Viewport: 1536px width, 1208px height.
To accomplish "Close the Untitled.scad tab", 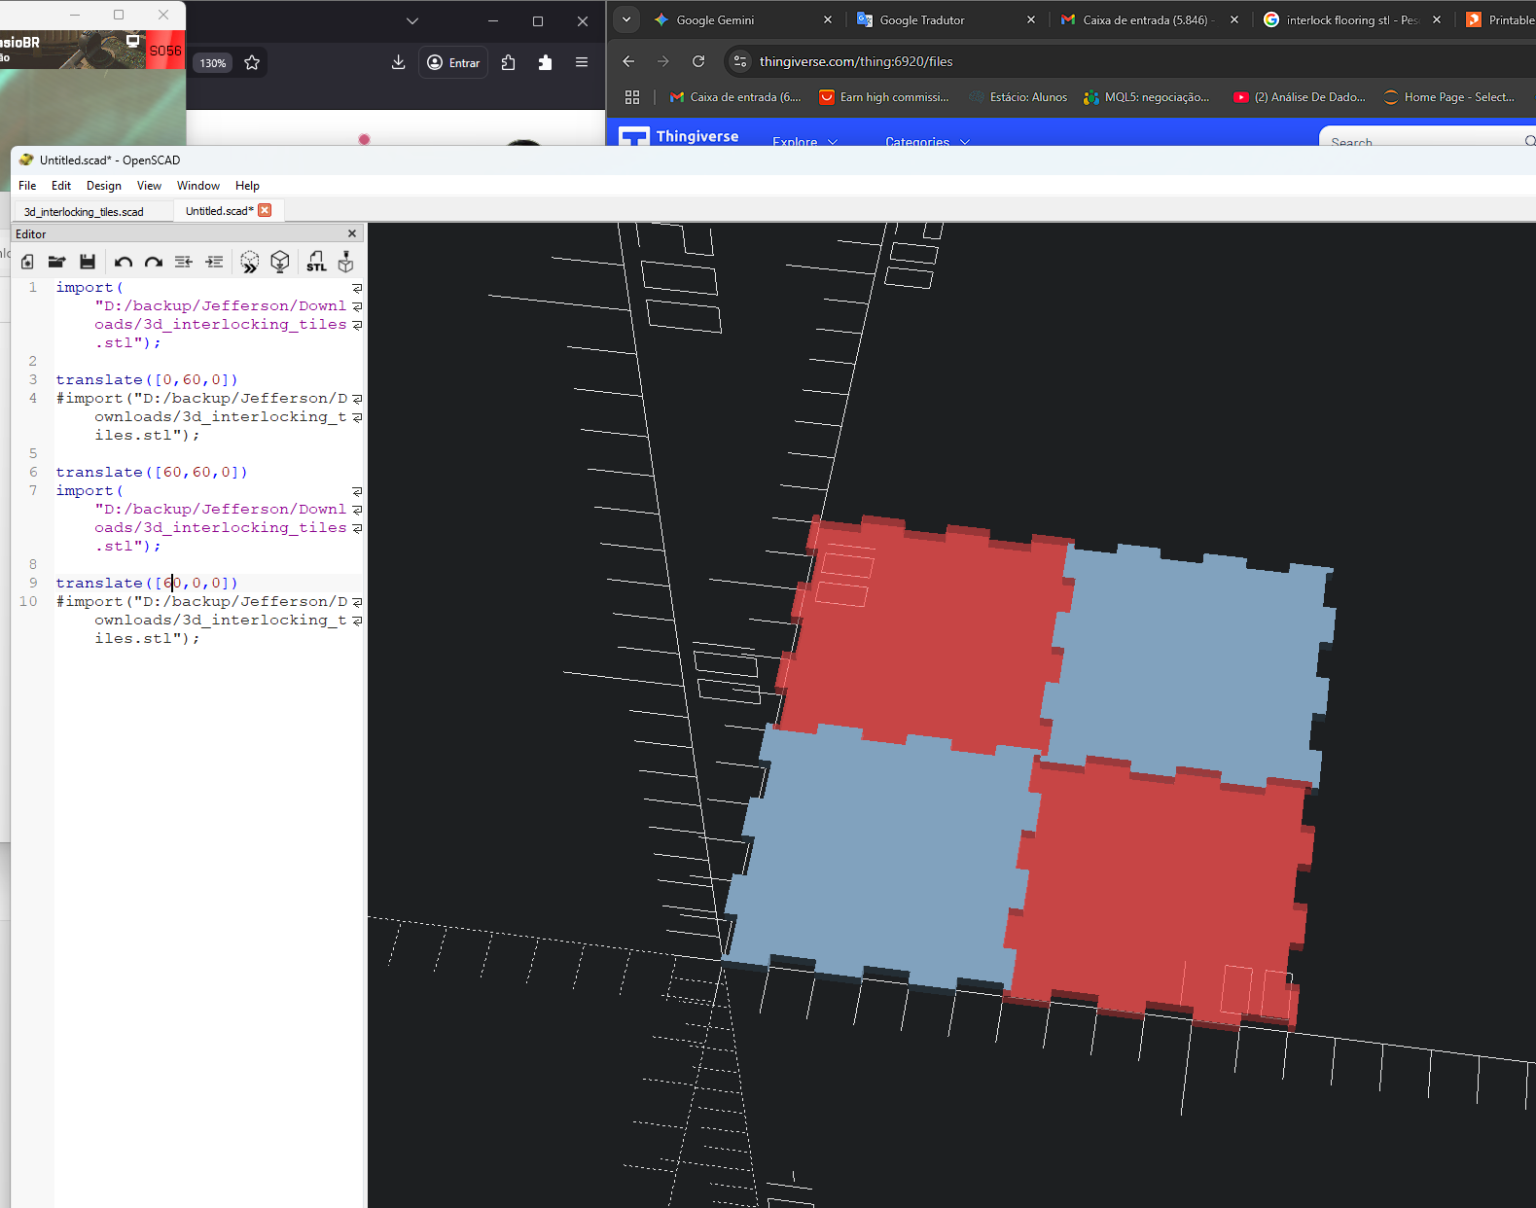I will point(265,210).
